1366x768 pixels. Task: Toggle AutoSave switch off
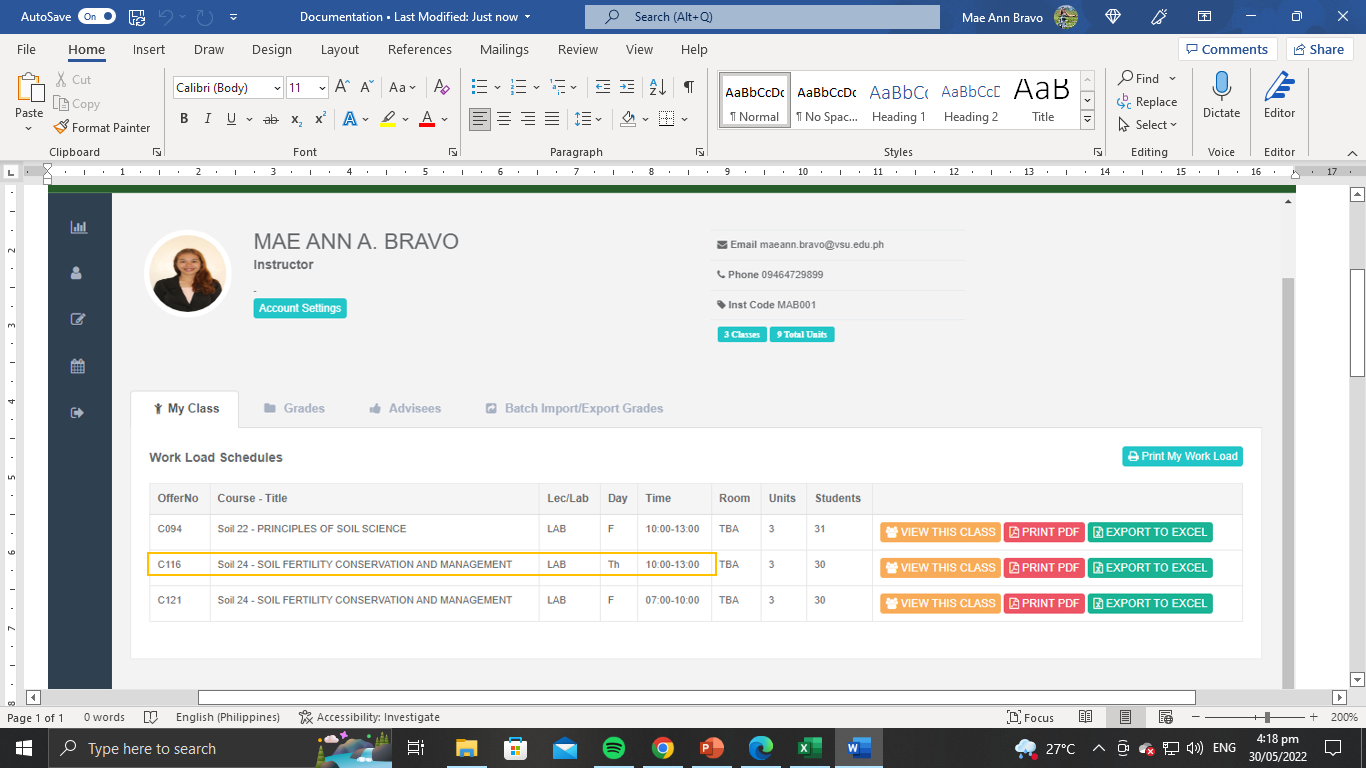[x=97, y=17]
